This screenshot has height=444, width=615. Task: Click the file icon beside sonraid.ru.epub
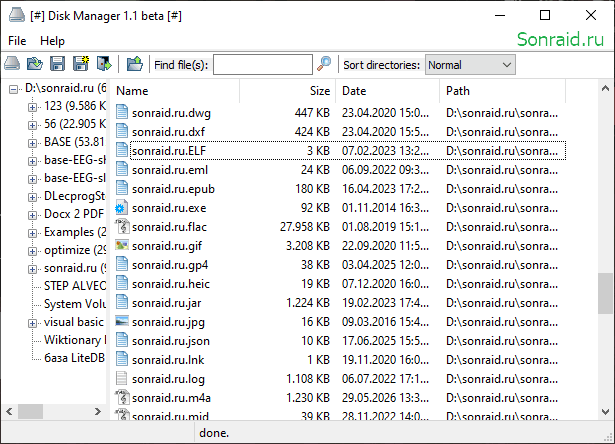[122, 189]
